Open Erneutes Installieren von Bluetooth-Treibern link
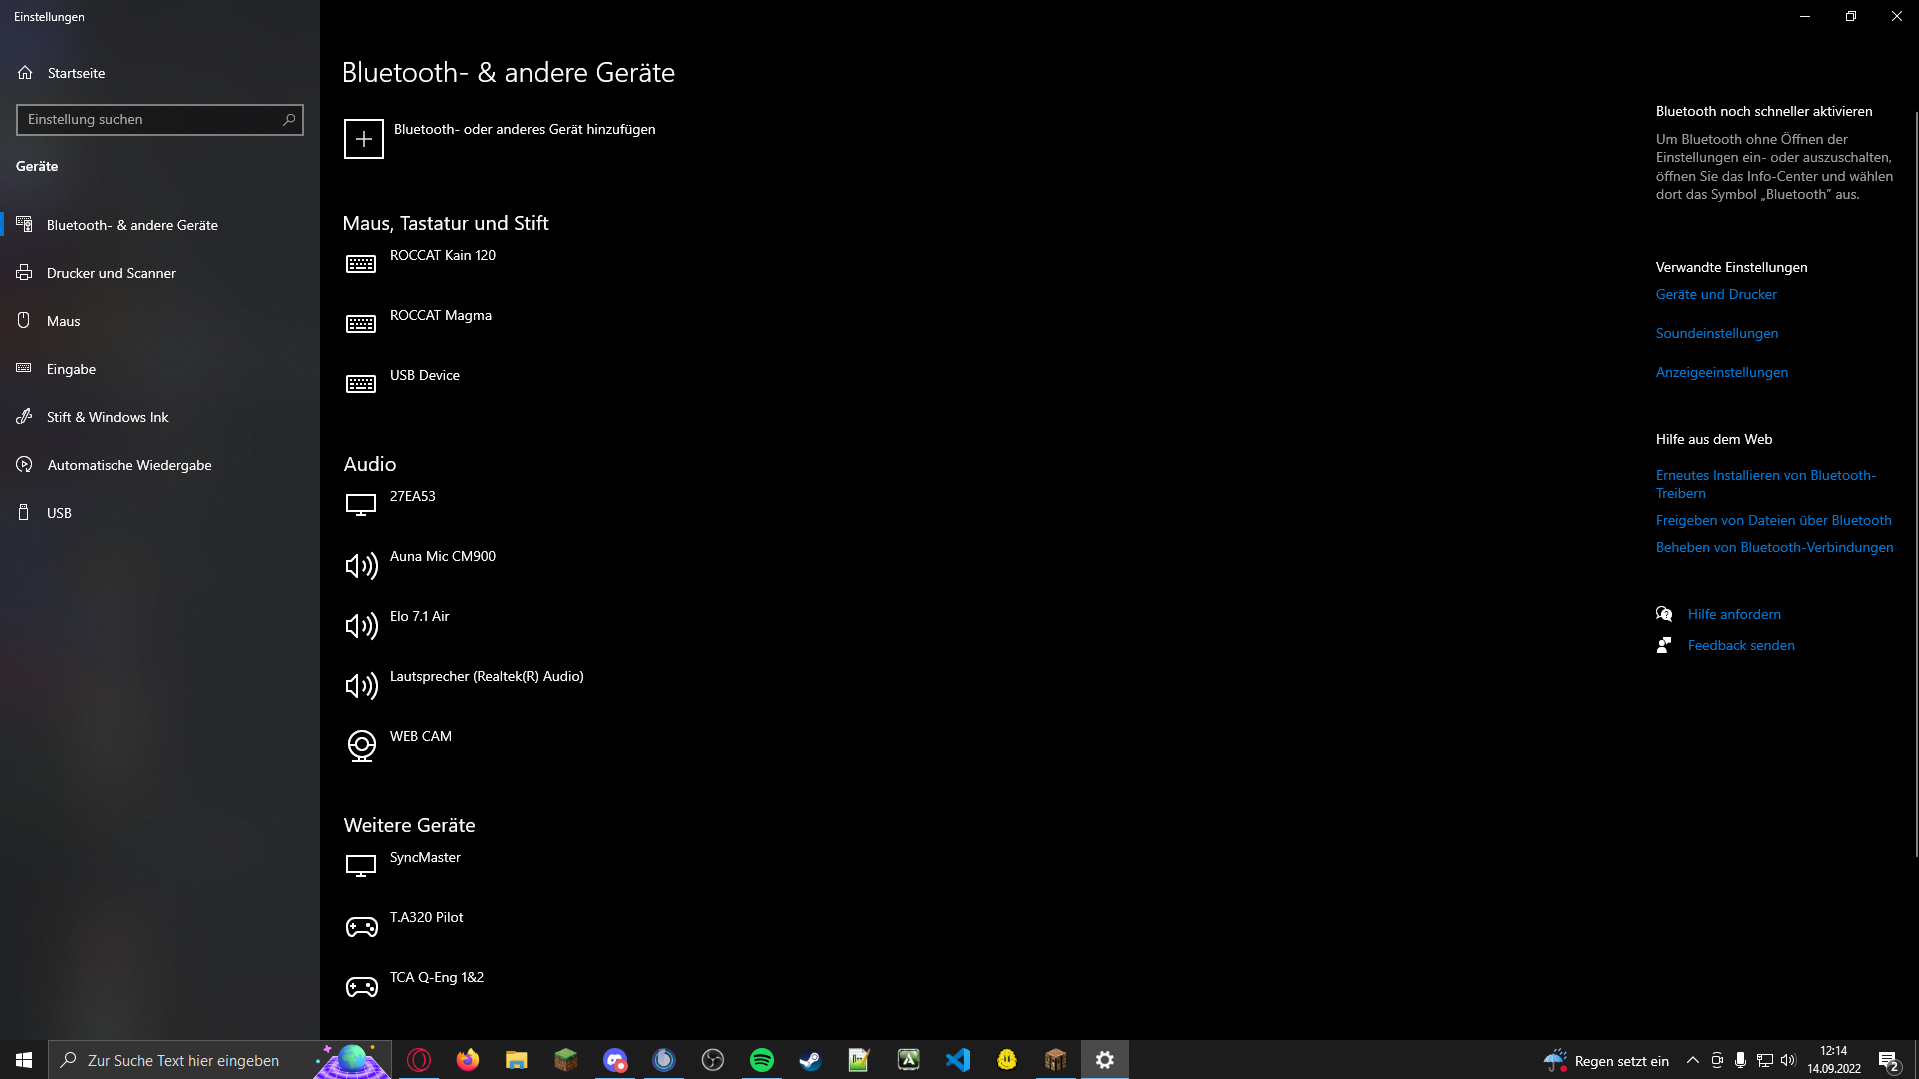Image resolution: width=1919 pixels, height=1079 pixels. 1766,484
